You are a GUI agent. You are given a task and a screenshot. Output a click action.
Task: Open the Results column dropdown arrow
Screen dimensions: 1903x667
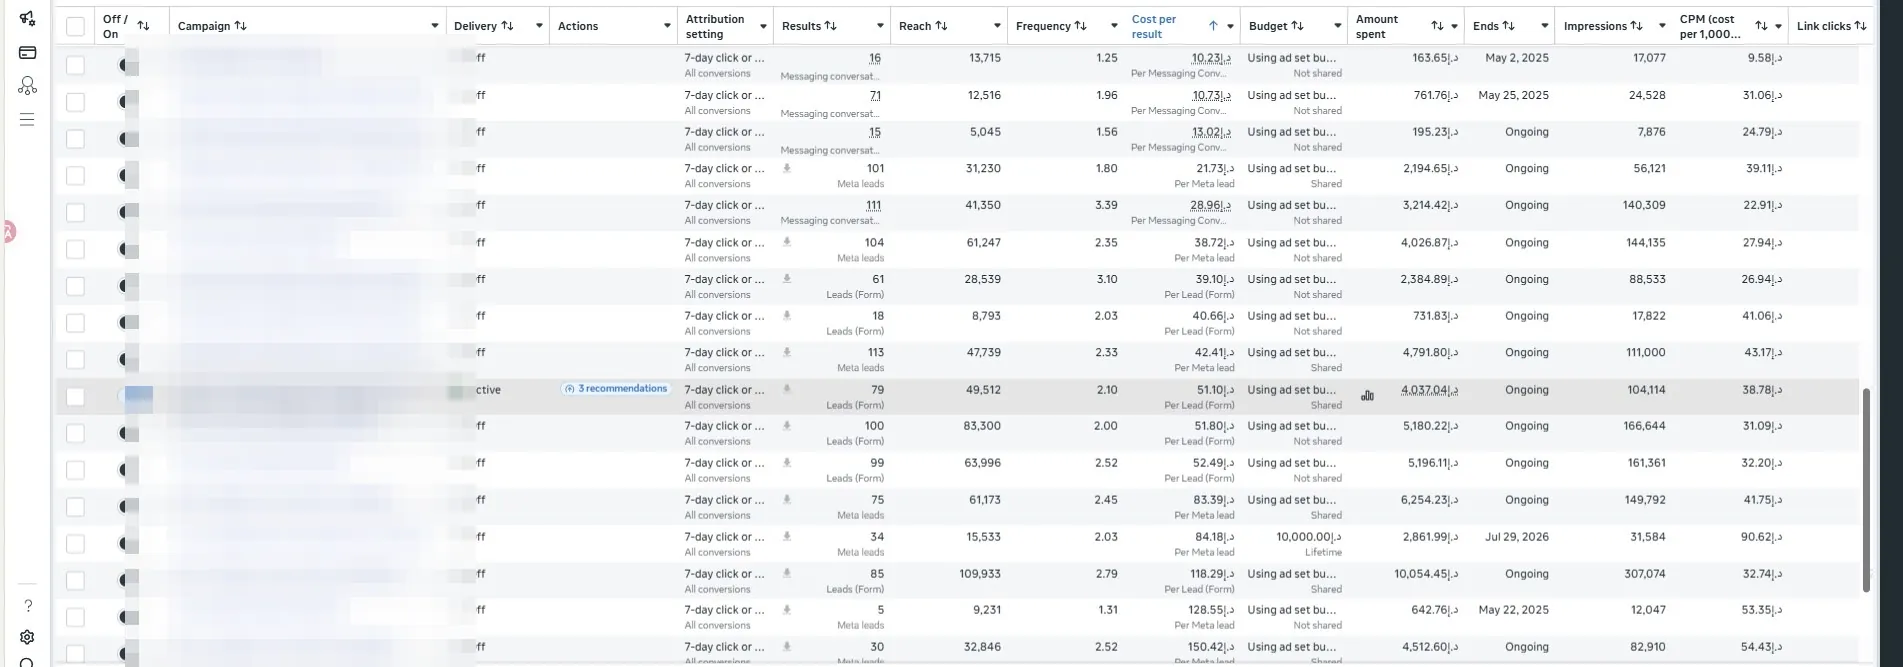(880, 26)
